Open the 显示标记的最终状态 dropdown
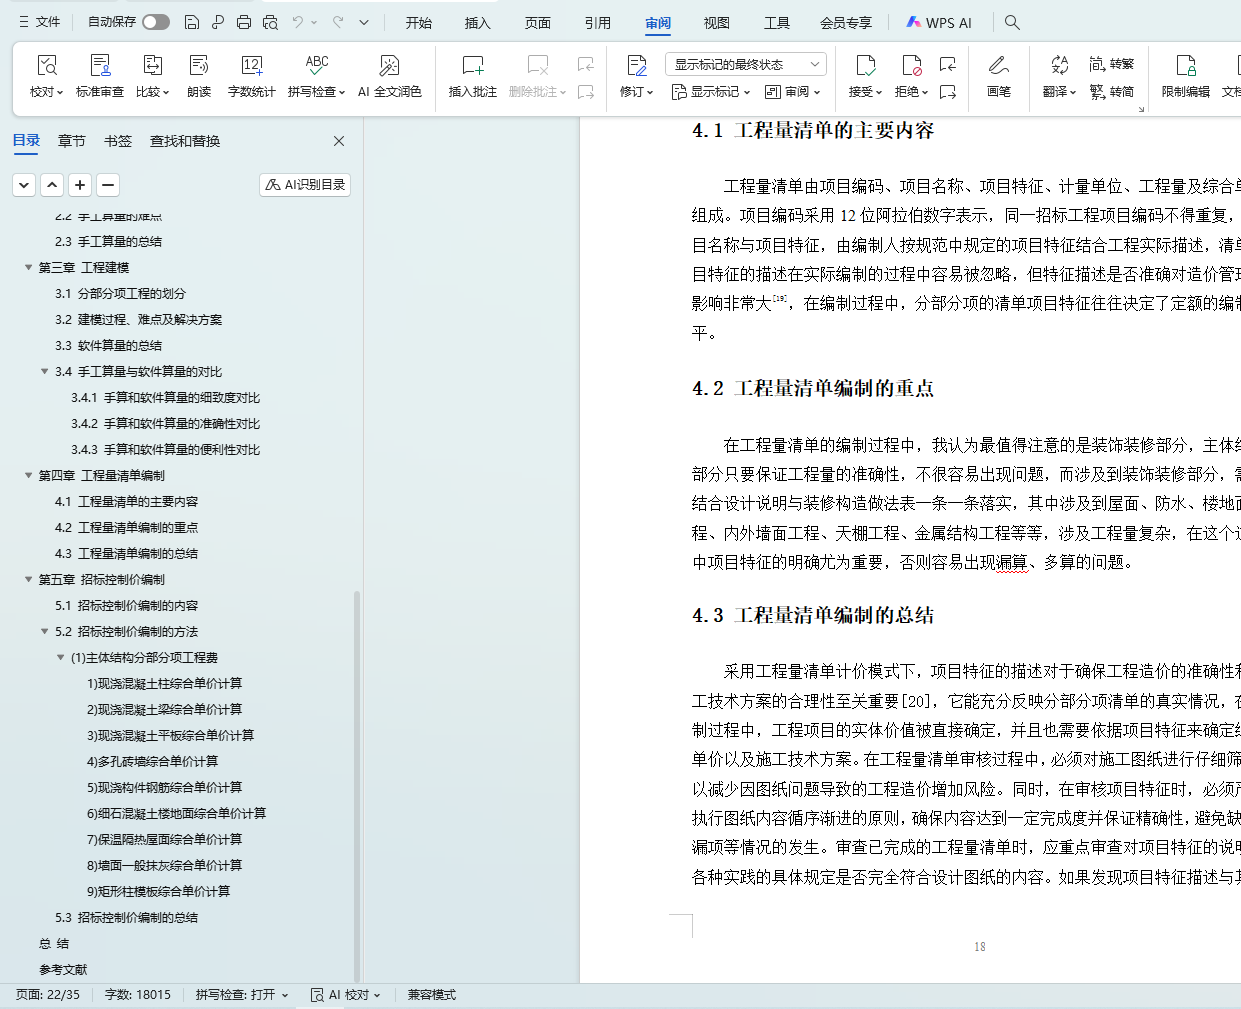This screenshot has width=1241, height=1009. click(746, 64)
